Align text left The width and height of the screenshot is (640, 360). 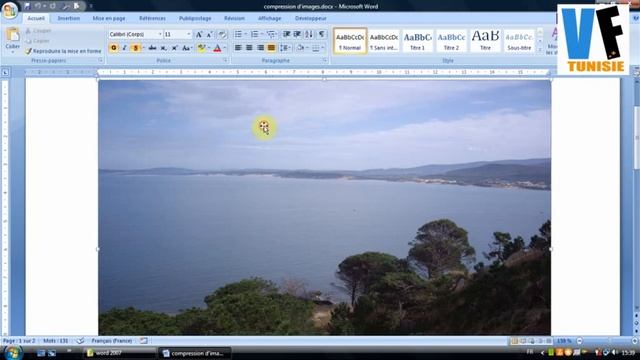click(238, 48)
